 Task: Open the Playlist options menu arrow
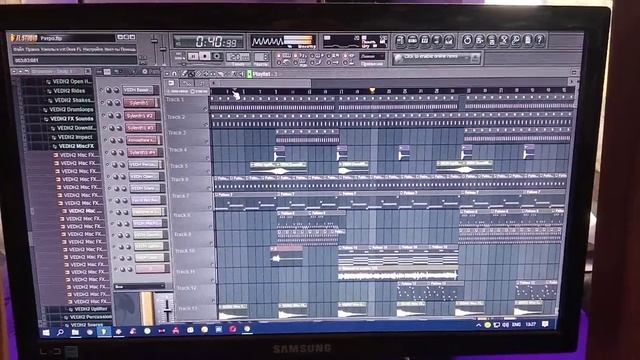[x=167, y=73]
